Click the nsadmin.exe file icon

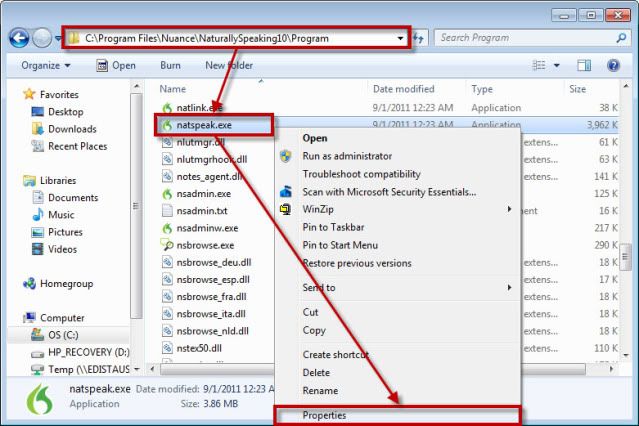167,194
